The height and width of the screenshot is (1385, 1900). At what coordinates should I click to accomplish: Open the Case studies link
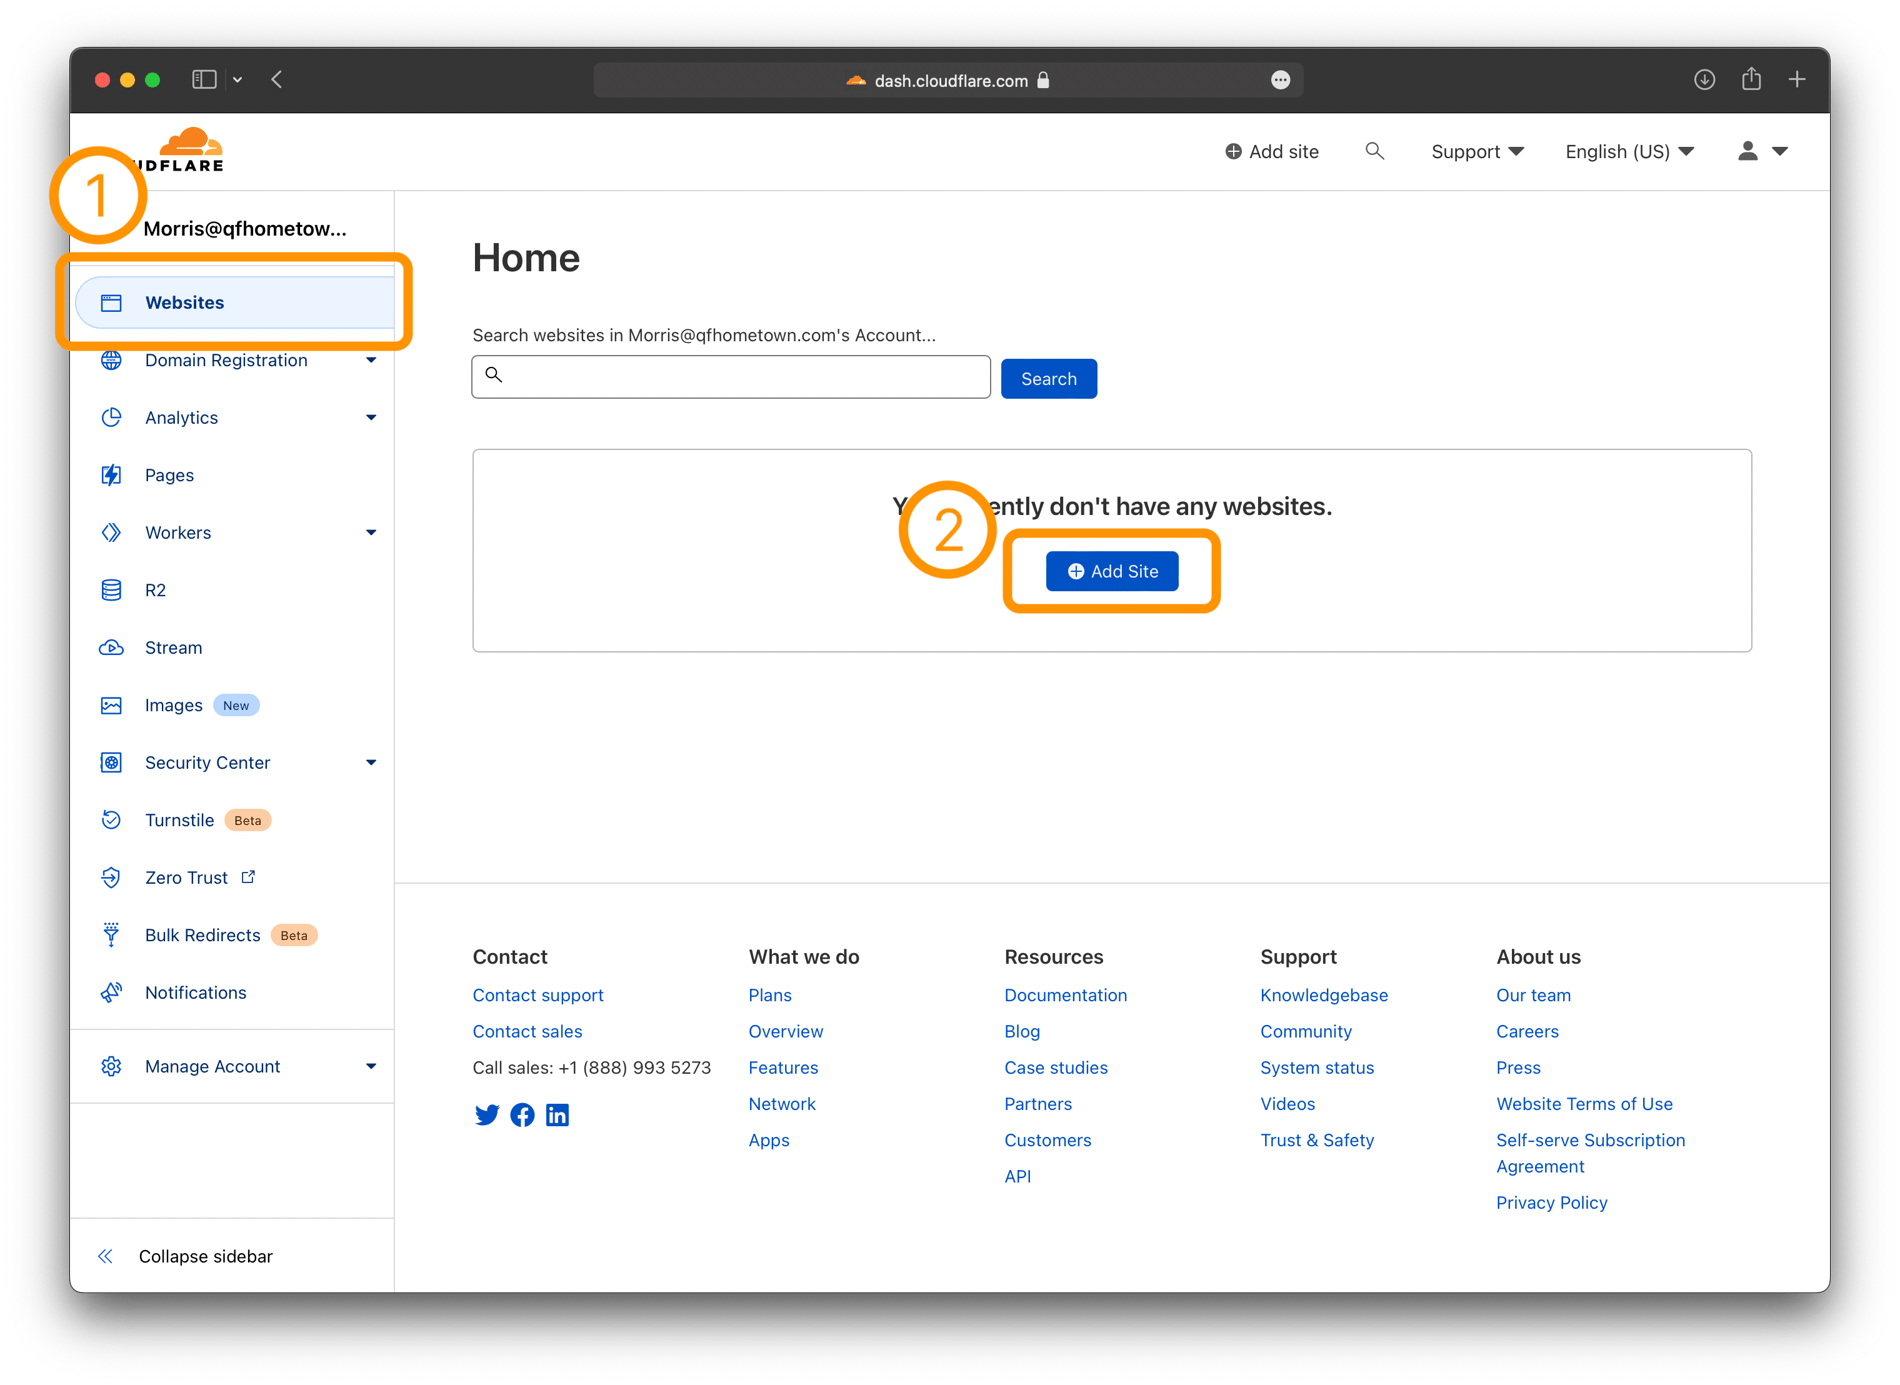(x=1056, y=1067)
